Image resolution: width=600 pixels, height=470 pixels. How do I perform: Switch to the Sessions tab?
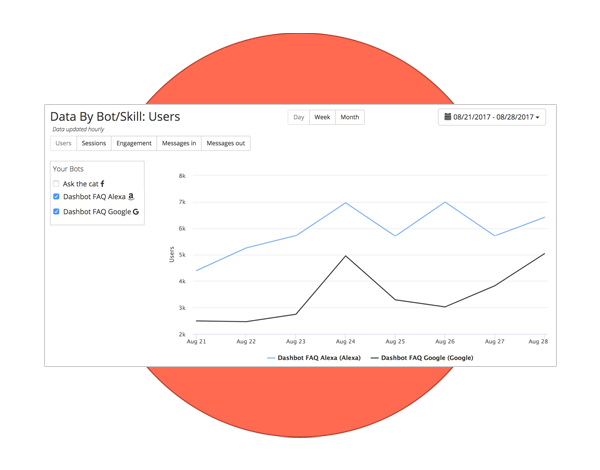94,143
